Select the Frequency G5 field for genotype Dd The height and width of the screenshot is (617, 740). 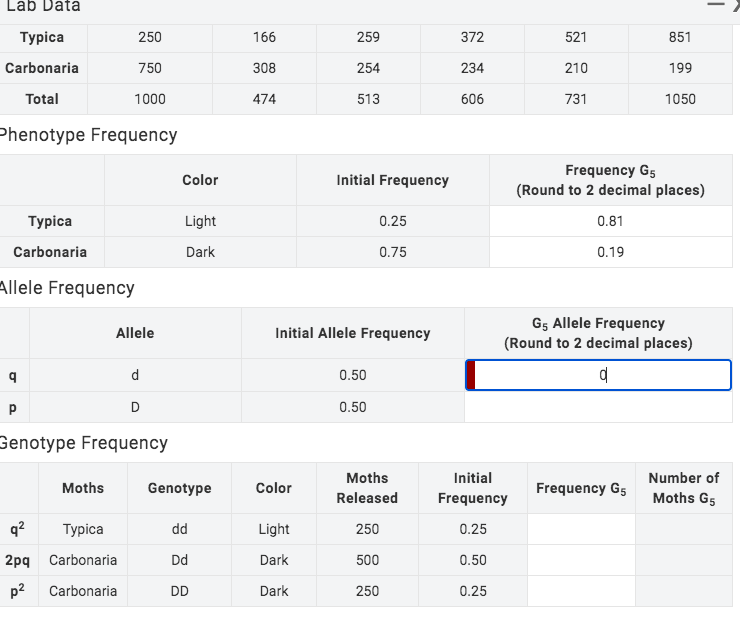(x=581, y=560)
